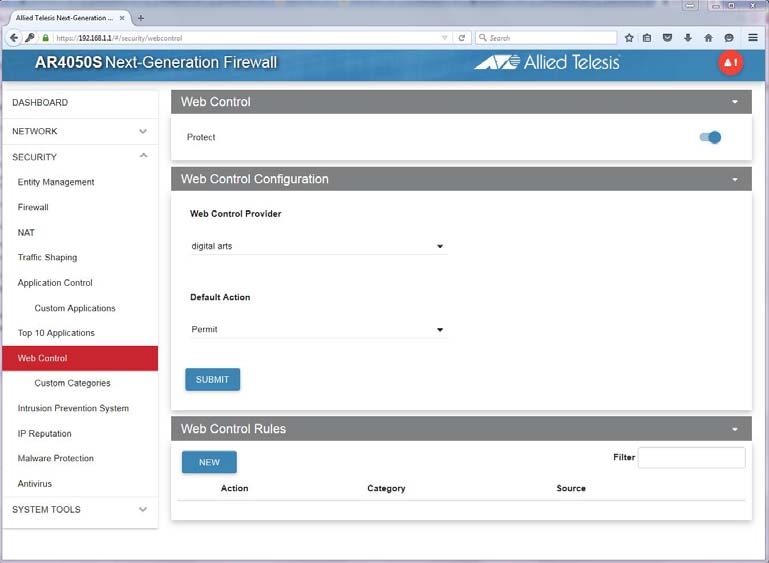Select NAT in the sidebar
769x563 pixels.
click(x=26, y=232)
